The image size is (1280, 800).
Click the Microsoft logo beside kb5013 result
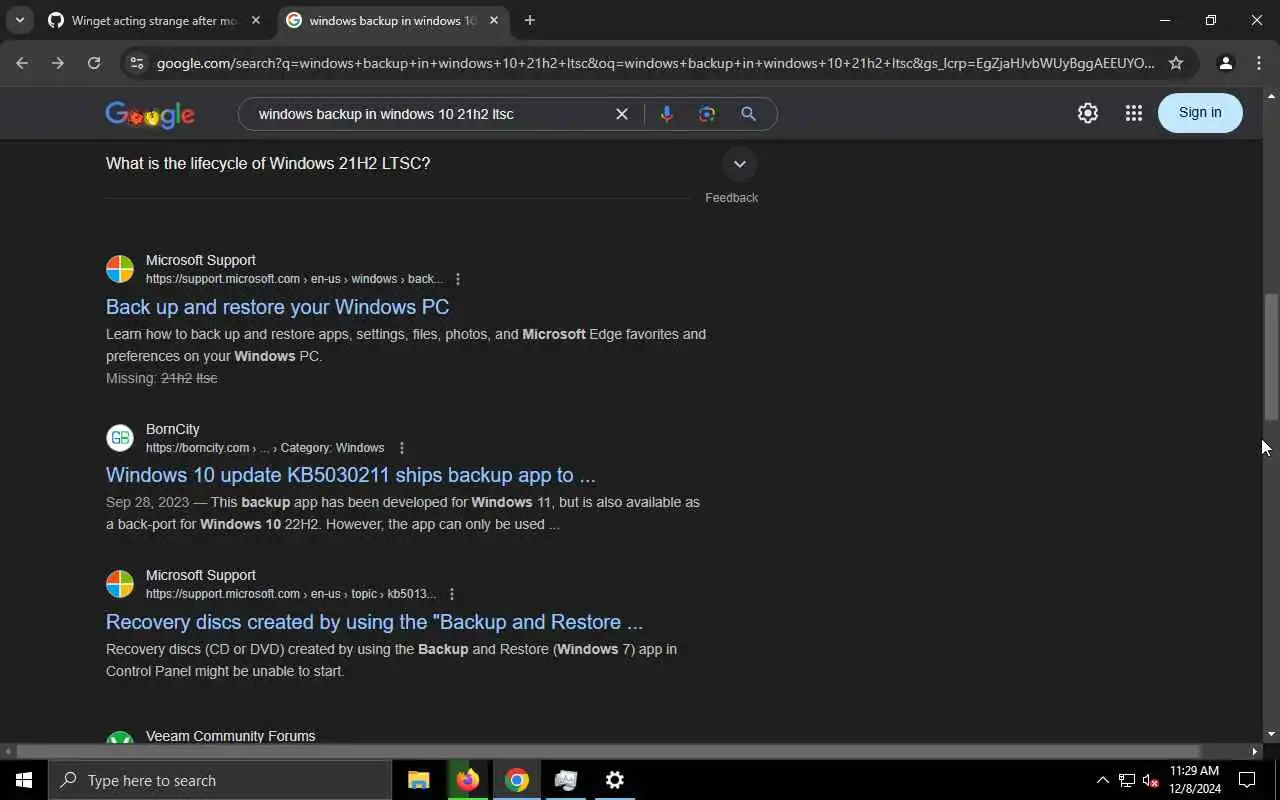click(x=120, y=584)
